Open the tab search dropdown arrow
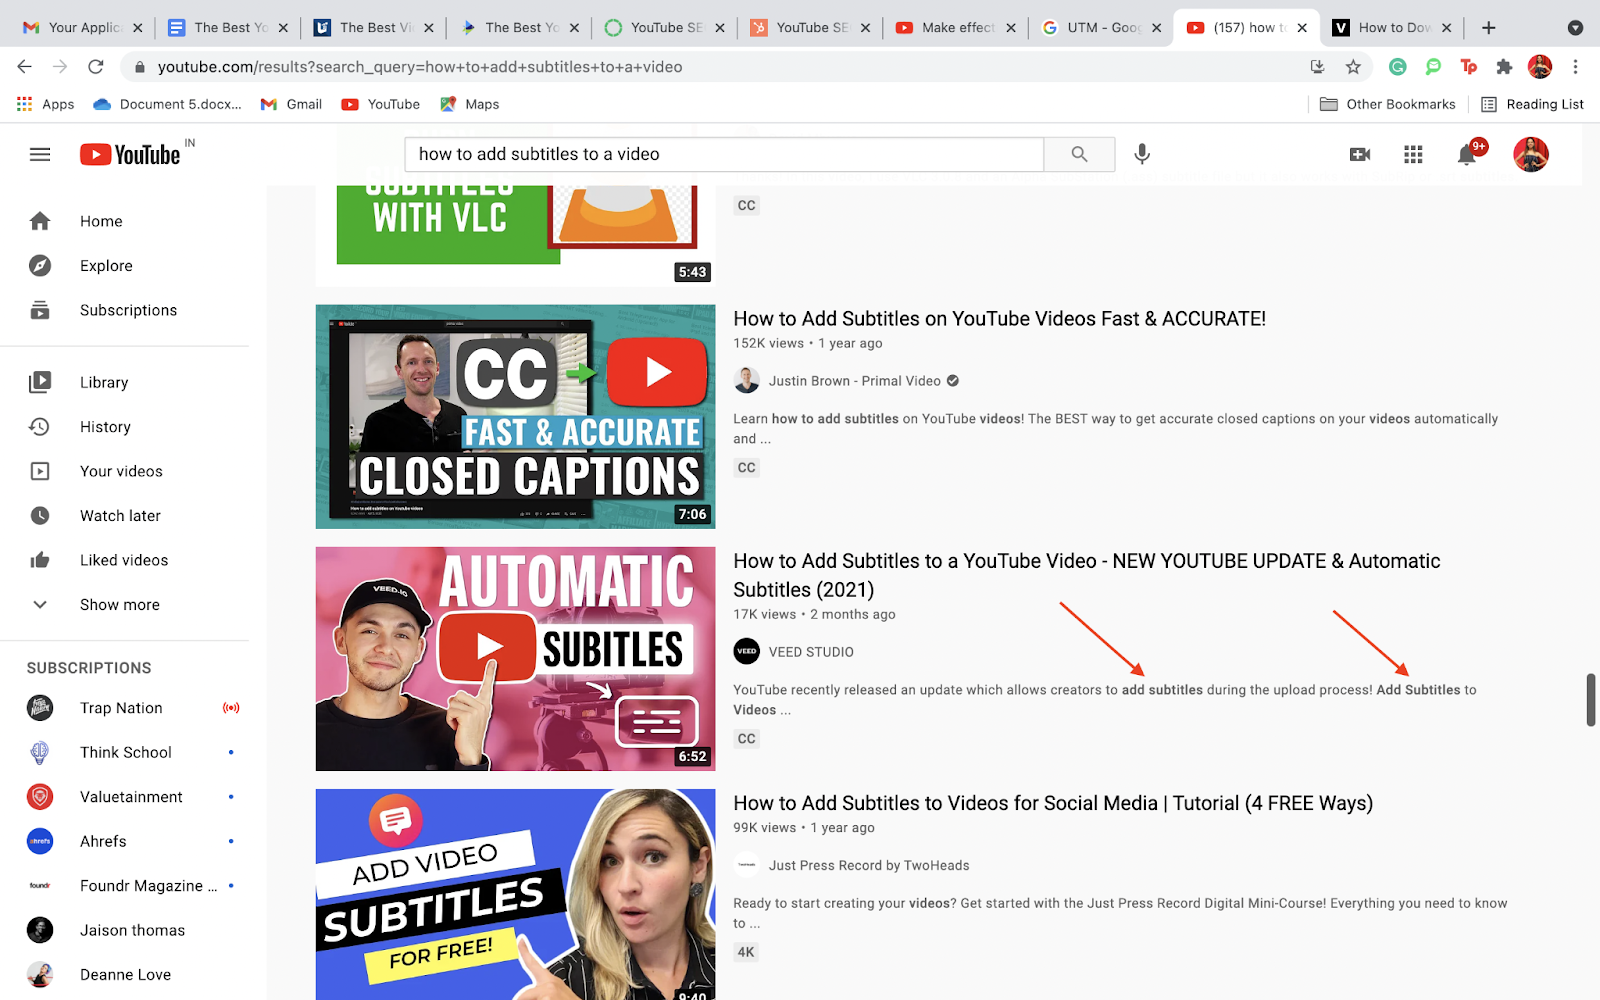 [1575, 28]
